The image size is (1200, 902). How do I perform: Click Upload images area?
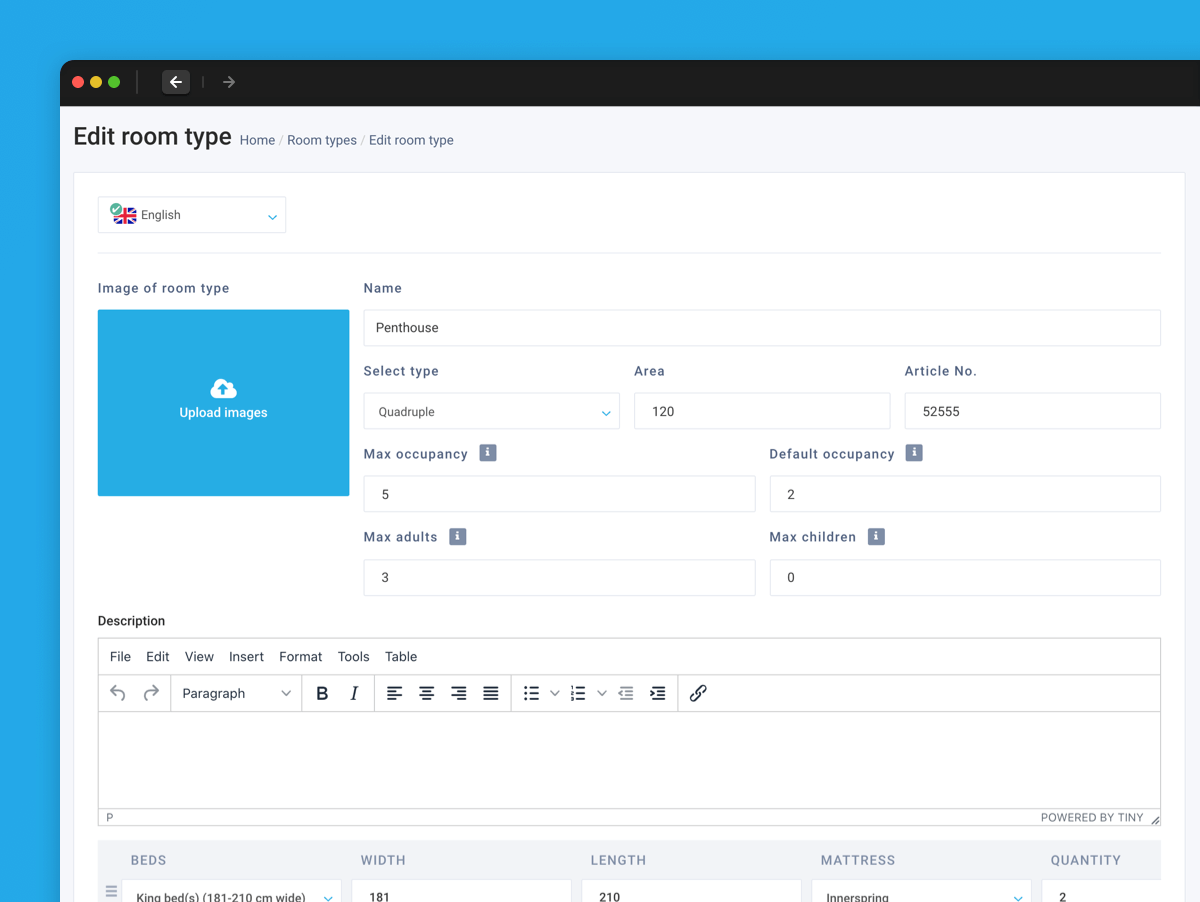pos(223,402)
